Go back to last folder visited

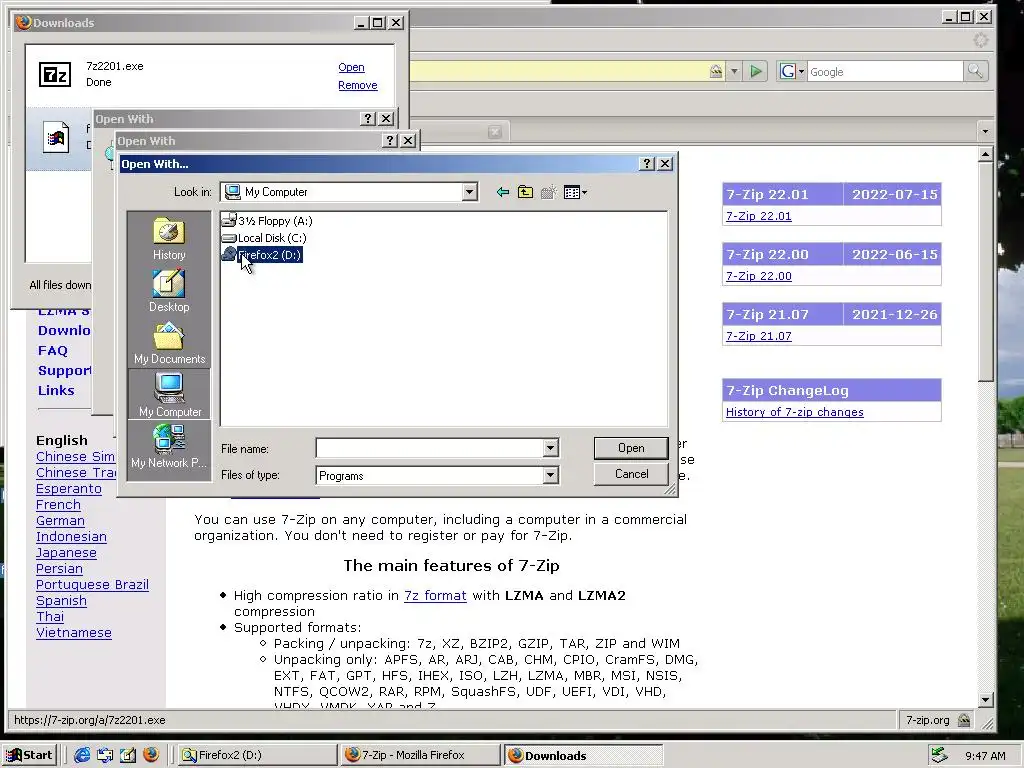pyautogui.click(x=502, y=192)
